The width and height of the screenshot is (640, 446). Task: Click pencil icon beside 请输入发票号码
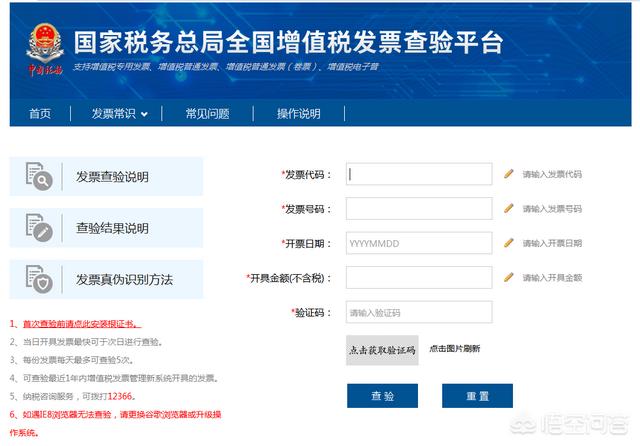pos(509,209)
